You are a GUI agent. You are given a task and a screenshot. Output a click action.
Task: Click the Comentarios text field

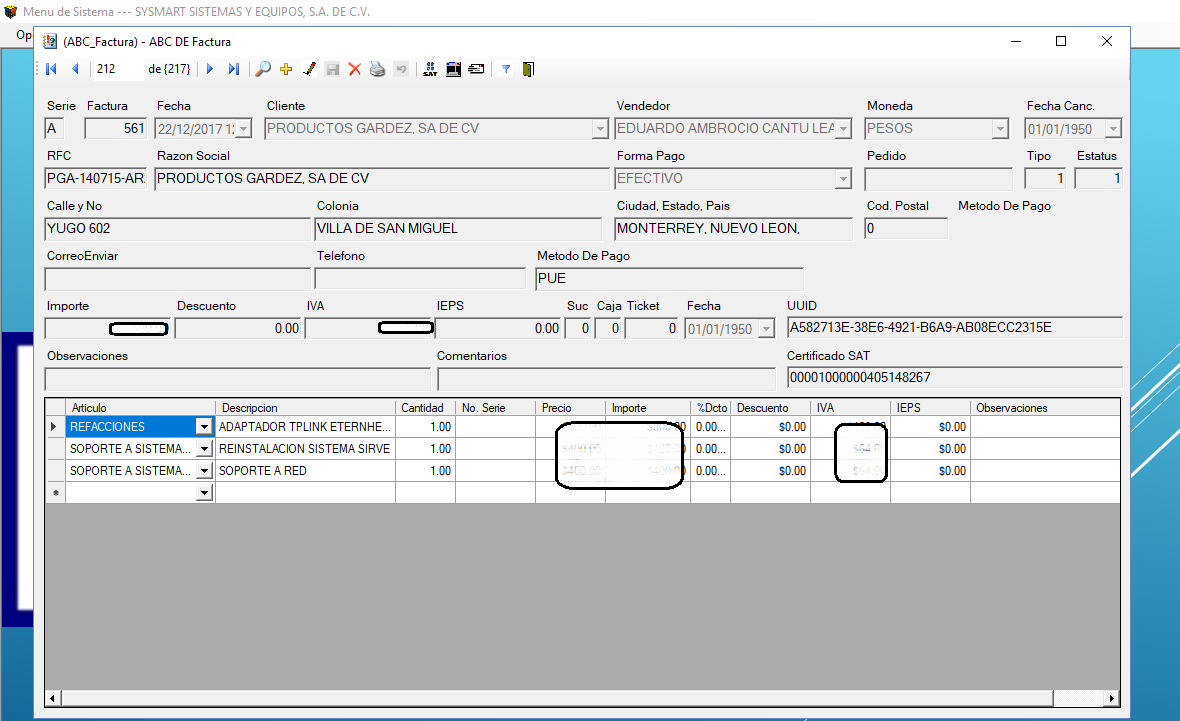click(x=607, y=379)
